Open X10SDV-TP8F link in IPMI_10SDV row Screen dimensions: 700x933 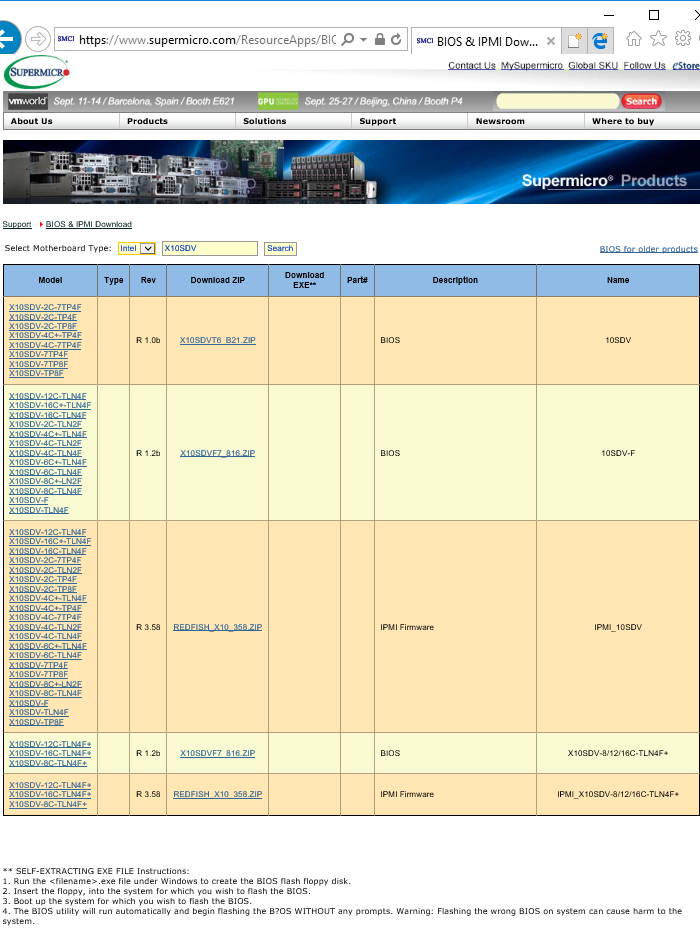(x=36, y=722)
